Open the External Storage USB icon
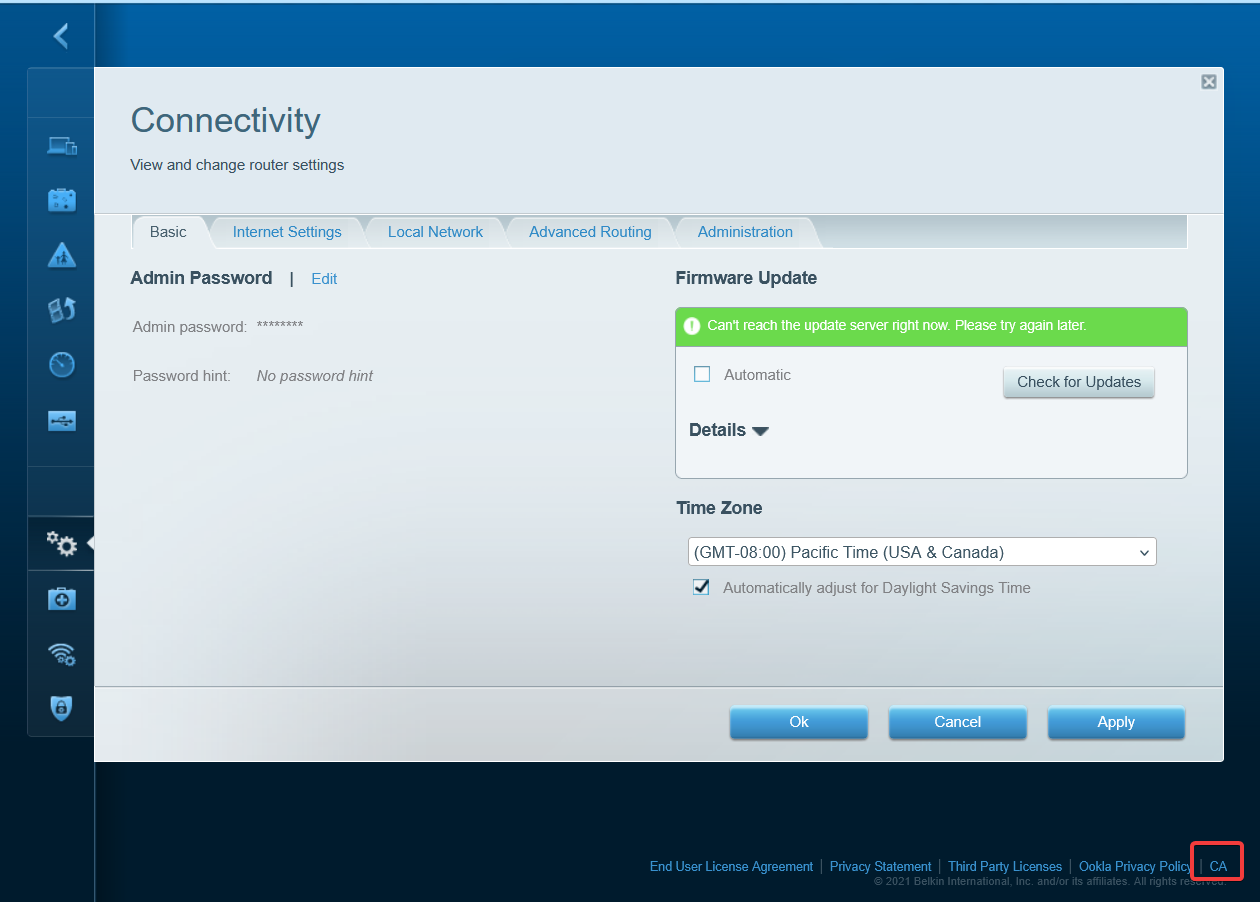Image resolution: width=1260 pixels, height=902 pixels. click(62, 420)
